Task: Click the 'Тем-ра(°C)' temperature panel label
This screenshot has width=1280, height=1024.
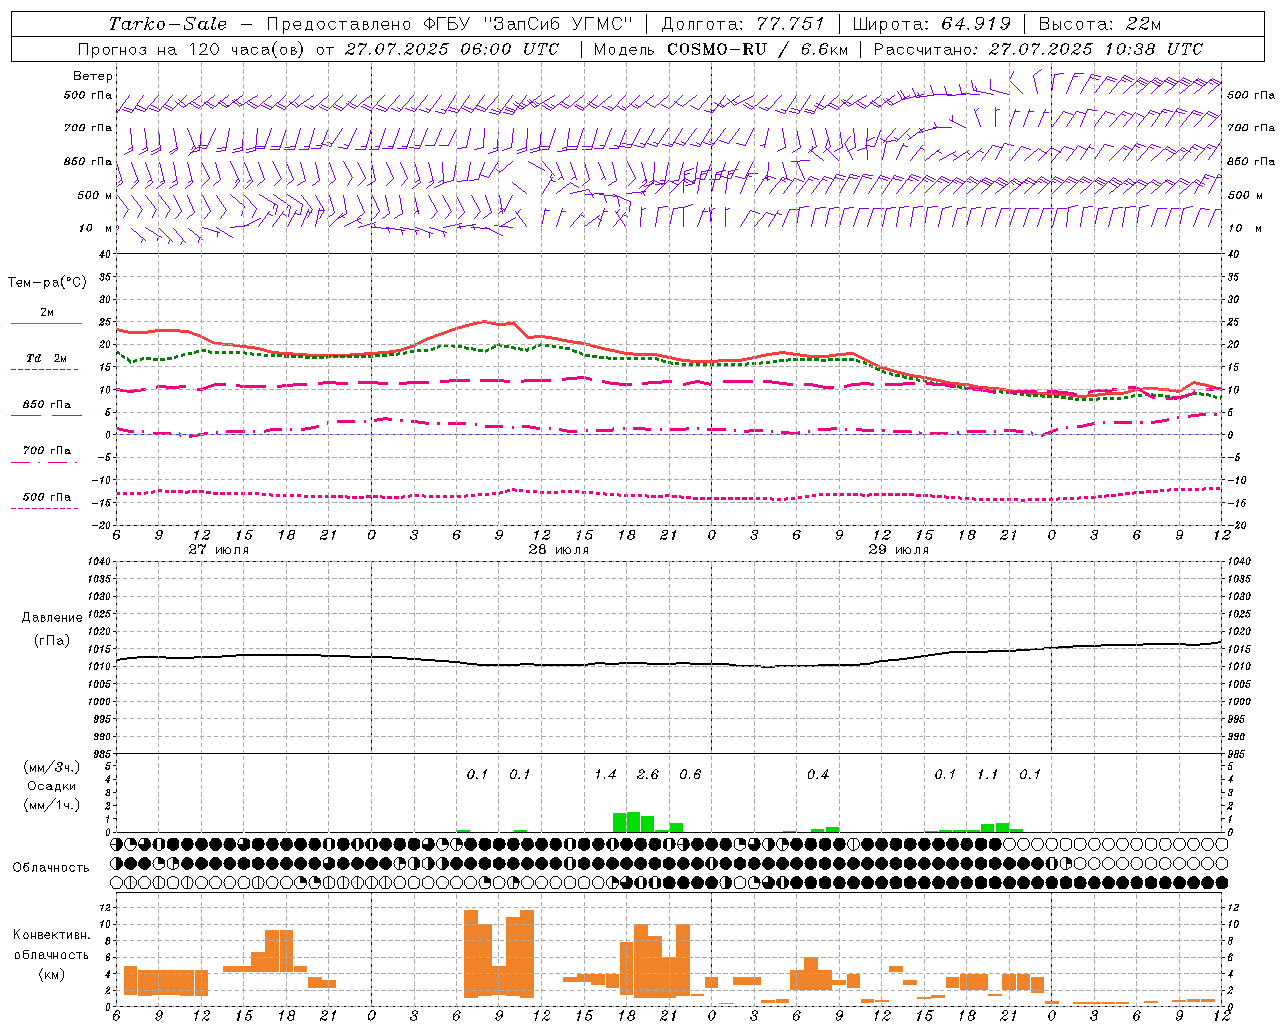Action: 48,283
